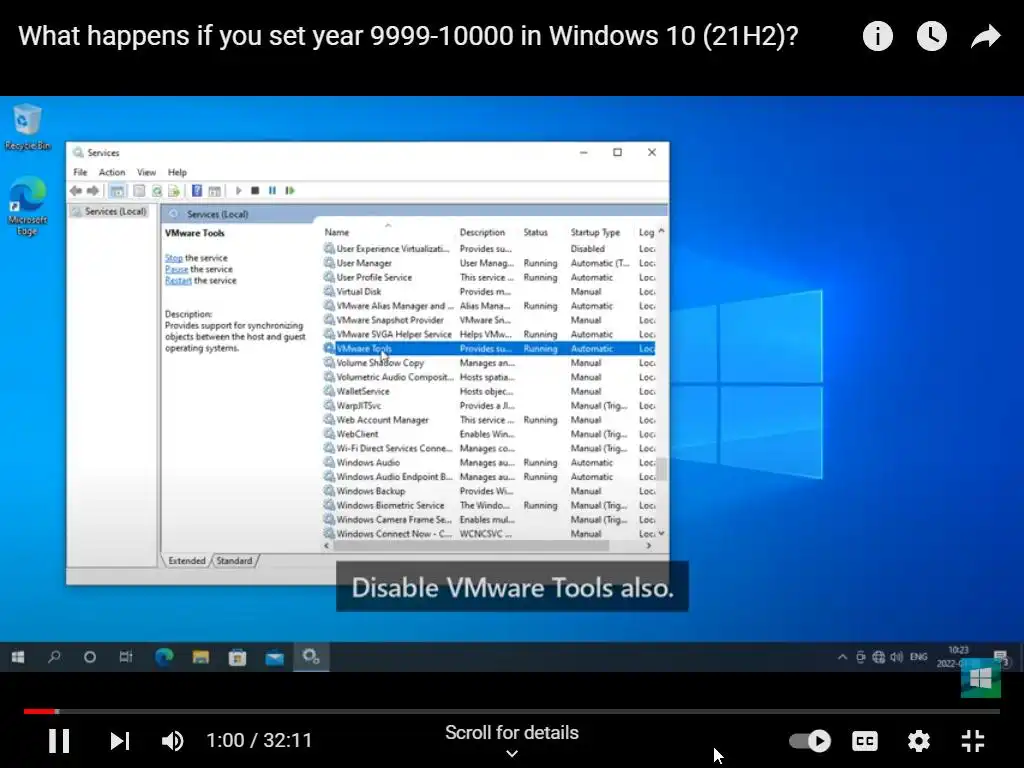
Task: Select Windows Biometric Service row
Action: (488, 505)
